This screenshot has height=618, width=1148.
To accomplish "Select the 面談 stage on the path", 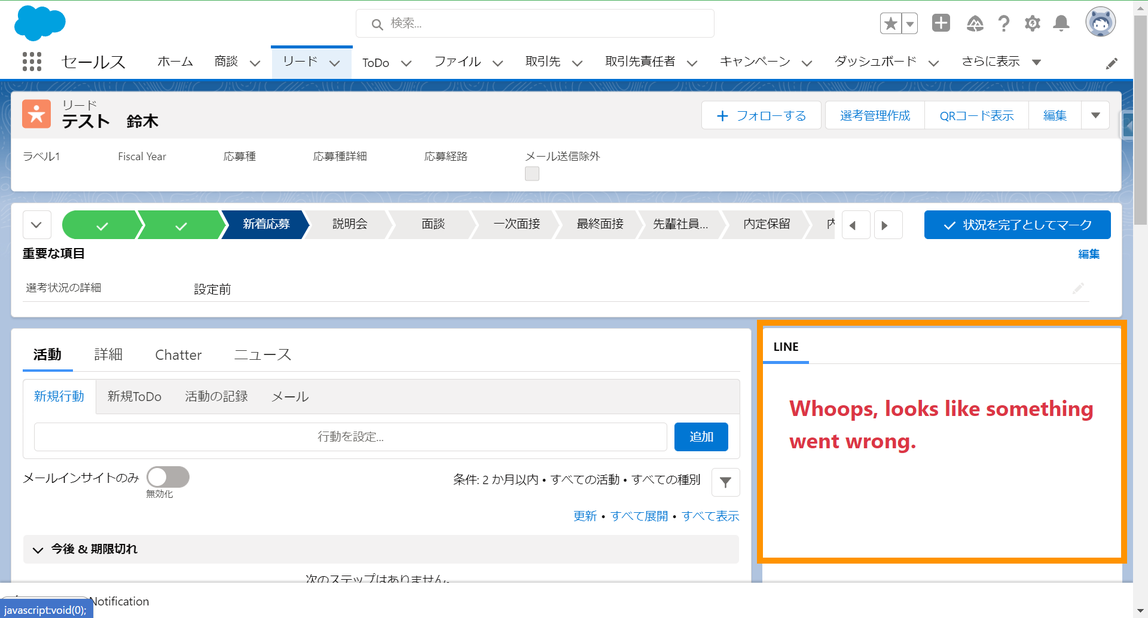I will tap(432, 224).
